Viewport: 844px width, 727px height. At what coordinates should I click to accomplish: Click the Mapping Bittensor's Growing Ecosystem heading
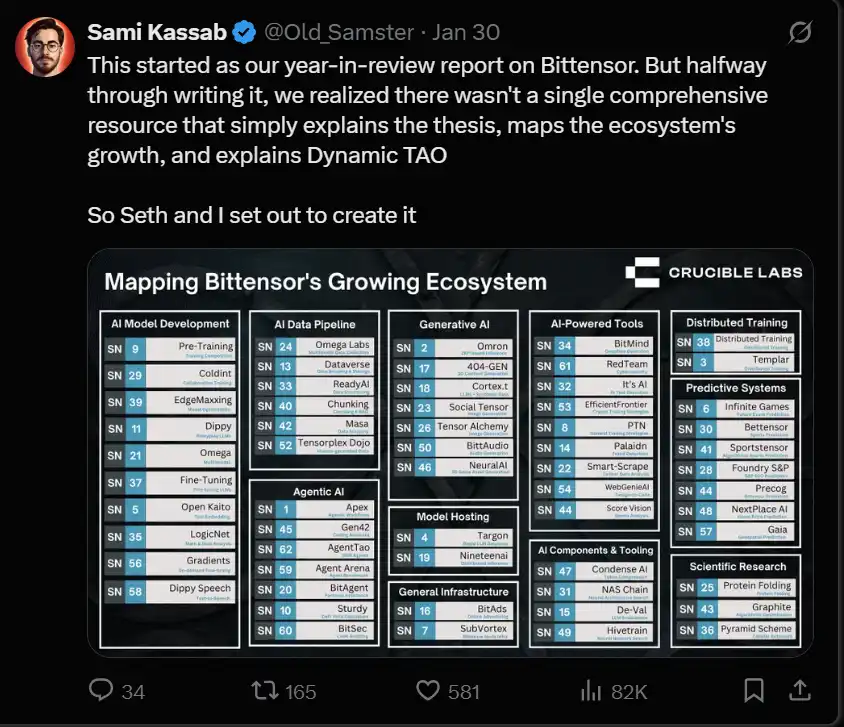coord(326,281)
